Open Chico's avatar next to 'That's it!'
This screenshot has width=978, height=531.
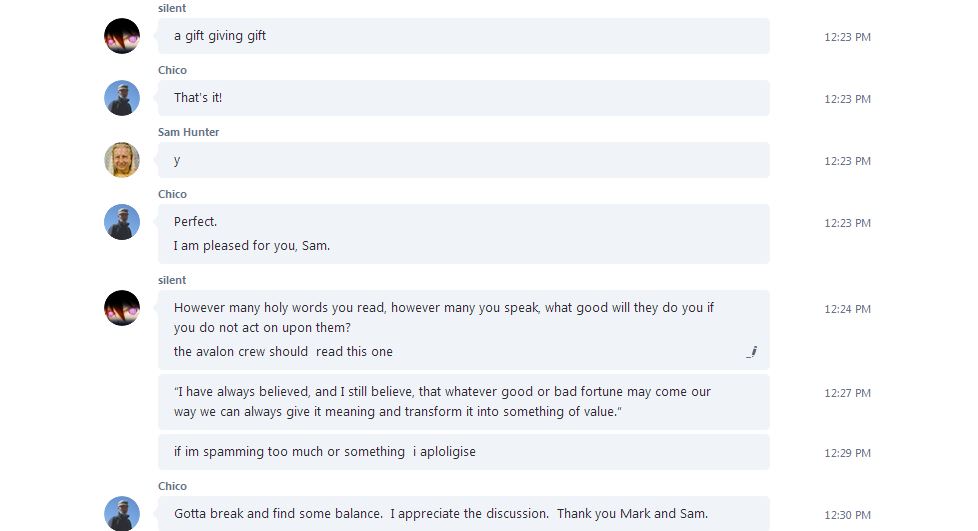tap(122, 98)
